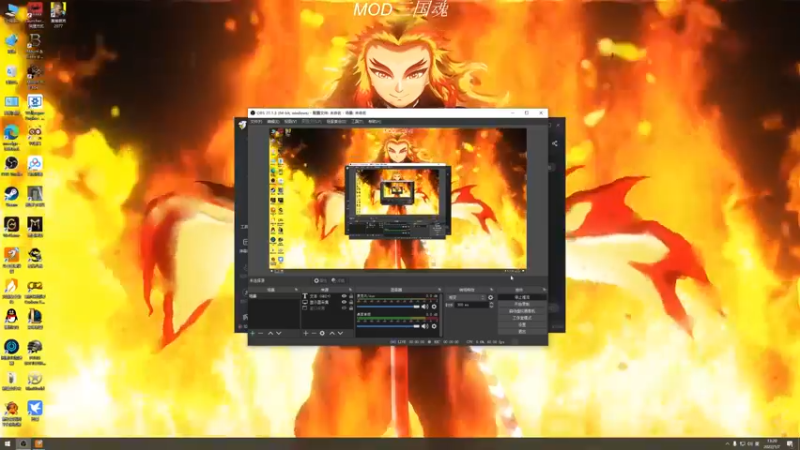Open the QQ penguin desktop shortcut
This screenshot has height=450, width=800.
[x=11, y=319]
